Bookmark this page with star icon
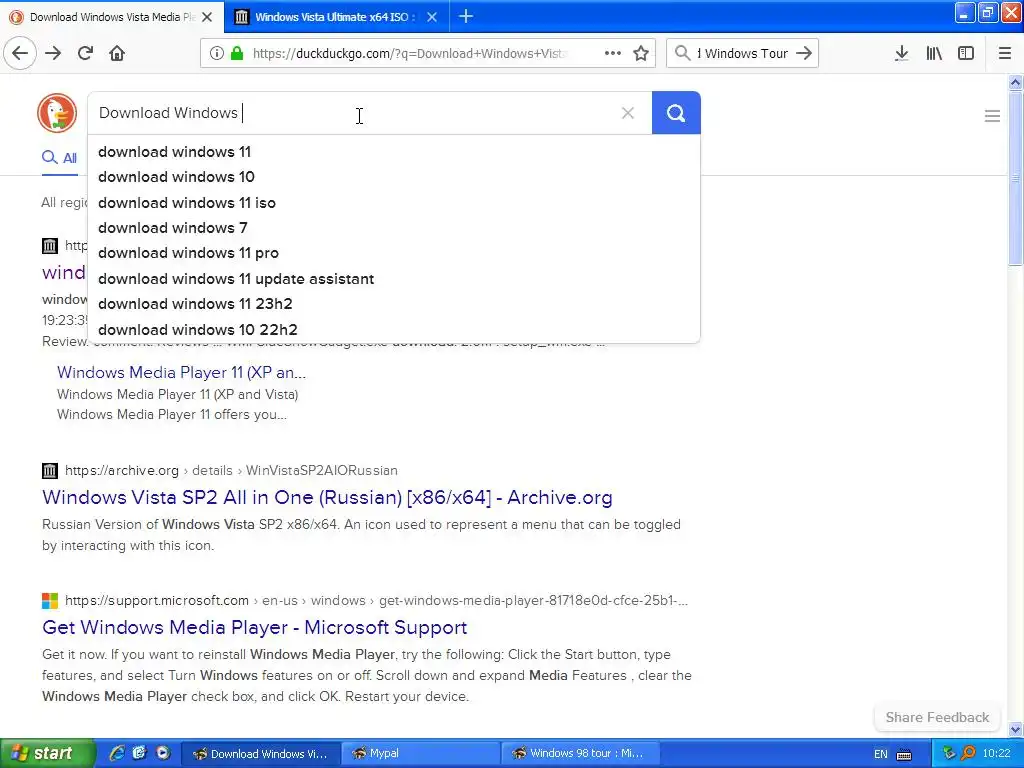 [641, 53]
